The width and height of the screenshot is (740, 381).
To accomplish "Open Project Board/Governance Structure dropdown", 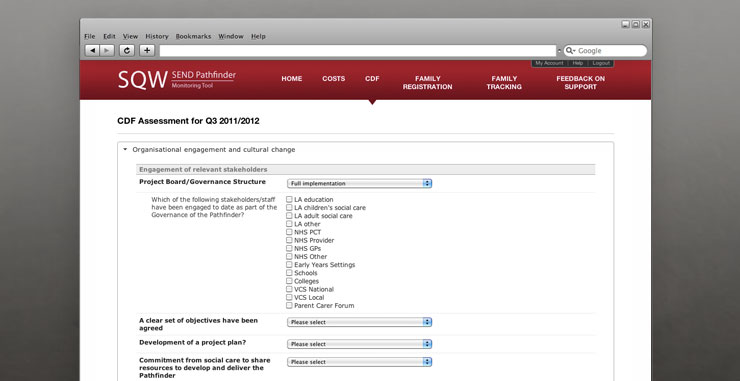I will 359,183.
